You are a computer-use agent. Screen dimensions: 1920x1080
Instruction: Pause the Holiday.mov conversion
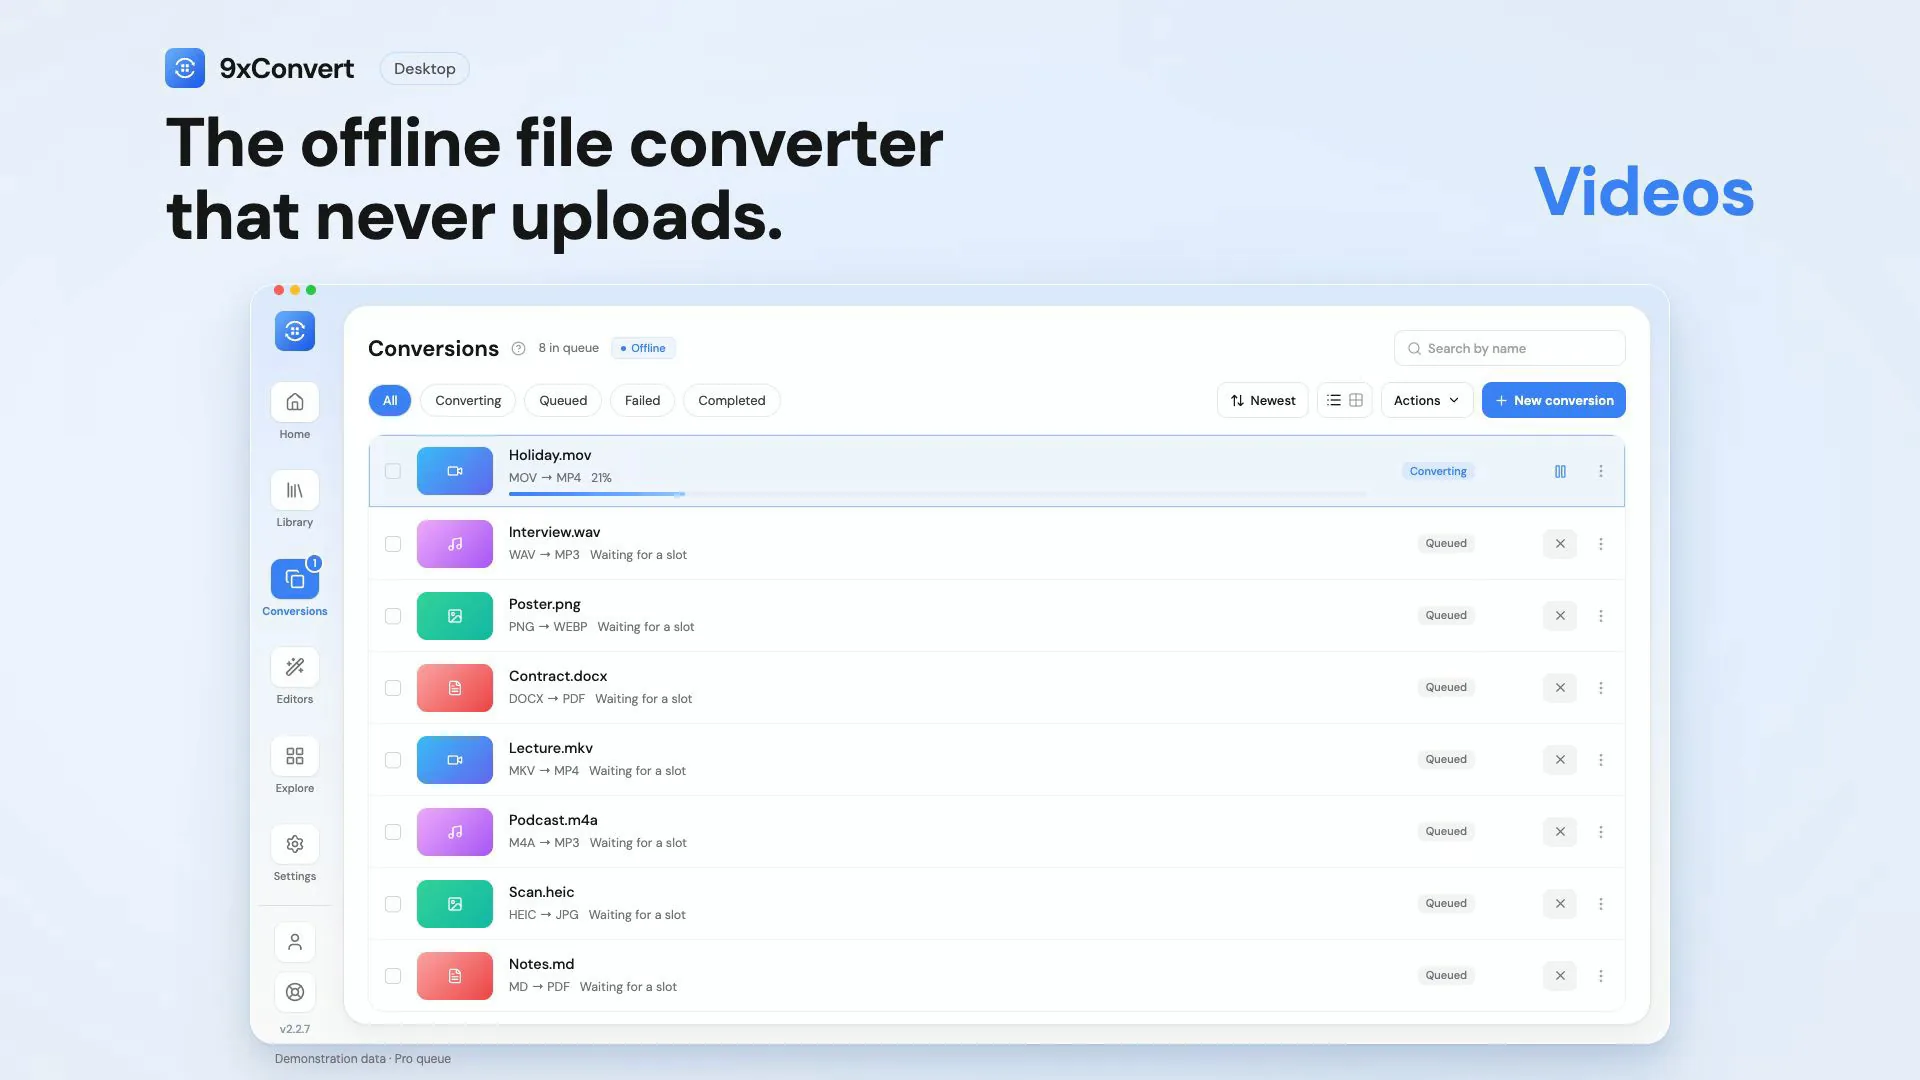[1560, 471]
